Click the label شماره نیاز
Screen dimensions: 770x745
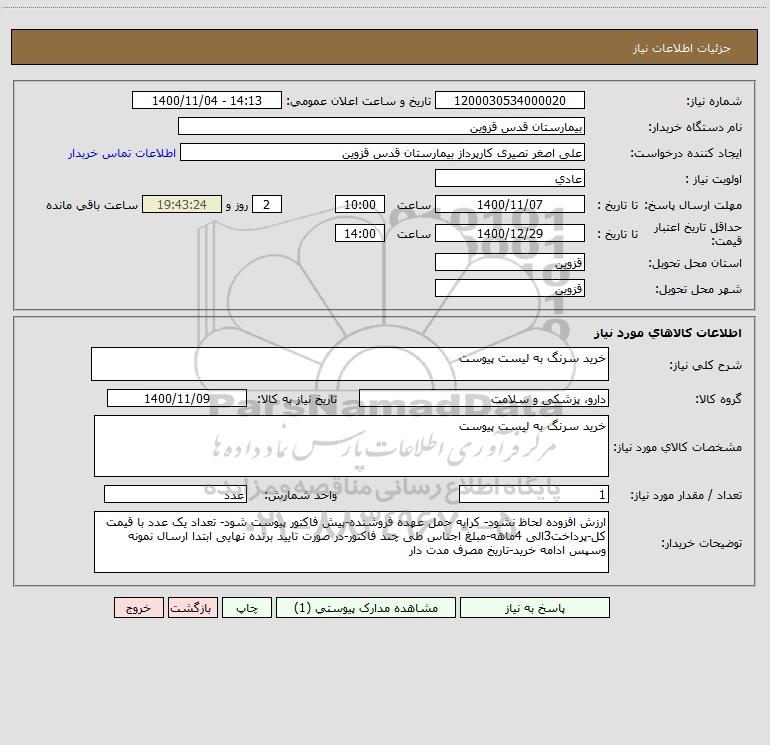(714, 102)
